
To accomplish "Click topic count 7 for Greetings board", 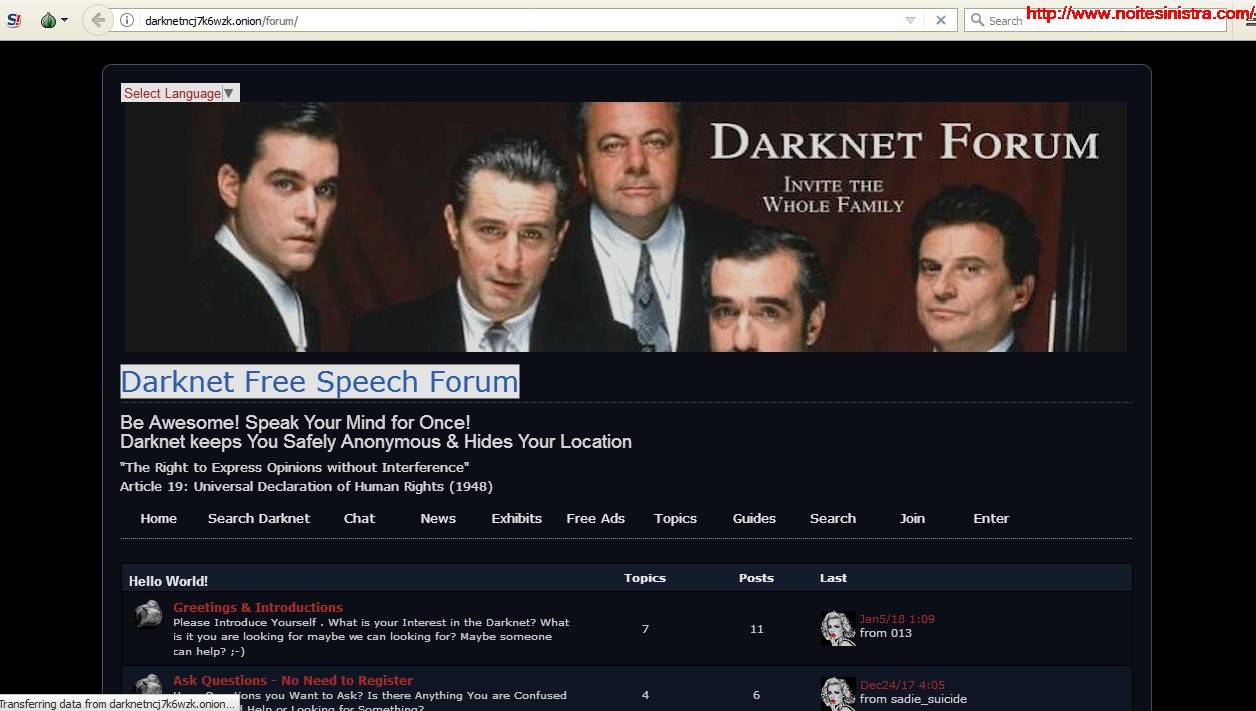I will pos(645,629).
